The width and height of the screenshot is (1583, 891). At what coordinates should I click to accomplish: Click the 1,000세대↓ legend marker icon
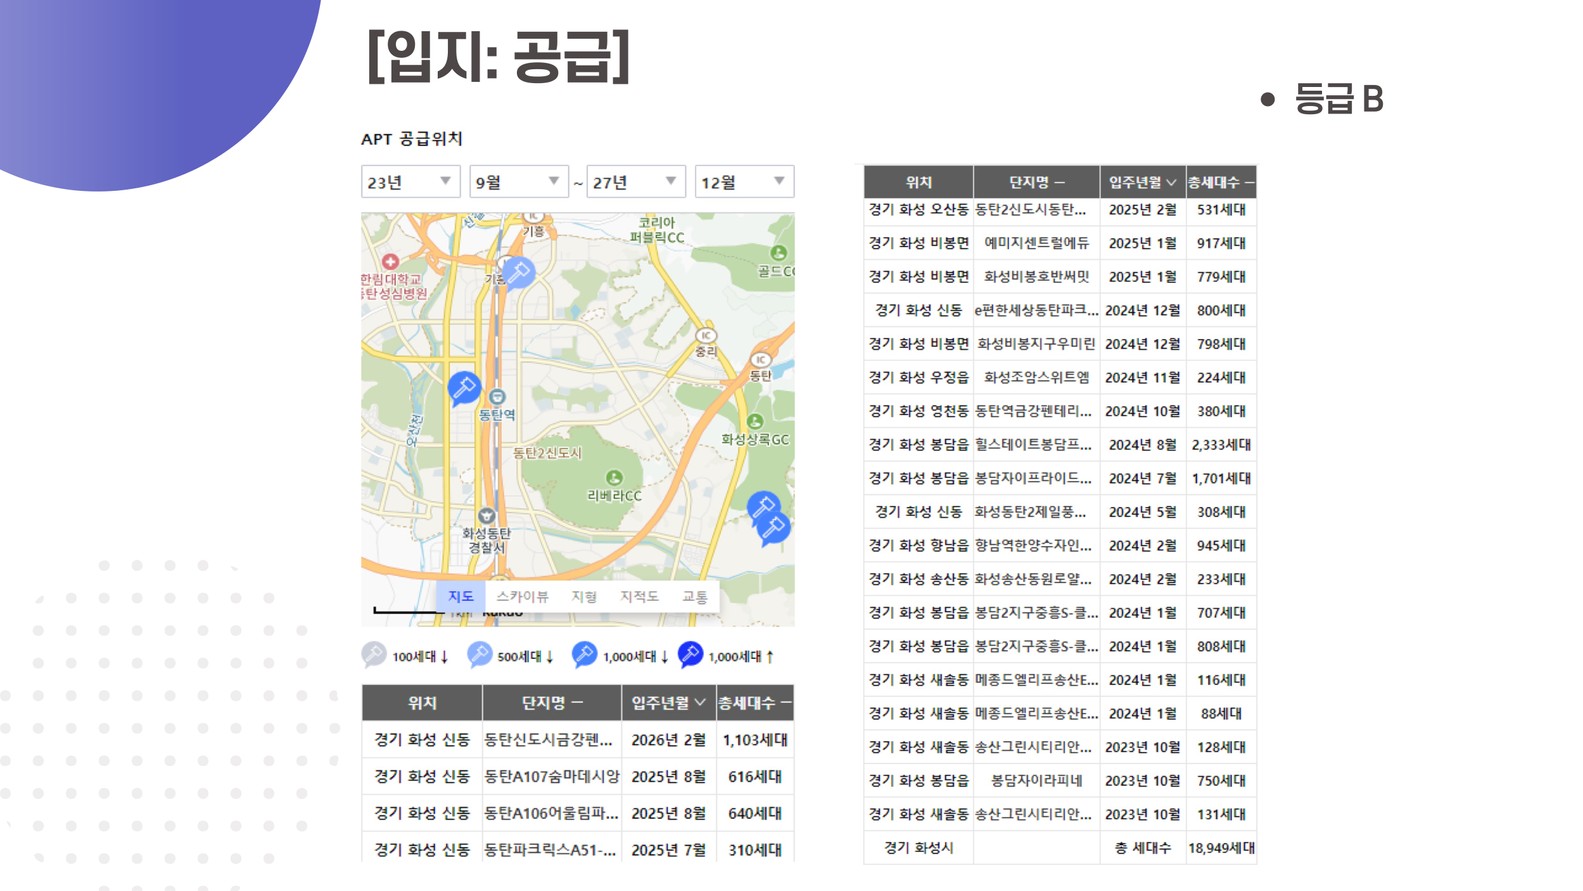(x=584, y=654)
